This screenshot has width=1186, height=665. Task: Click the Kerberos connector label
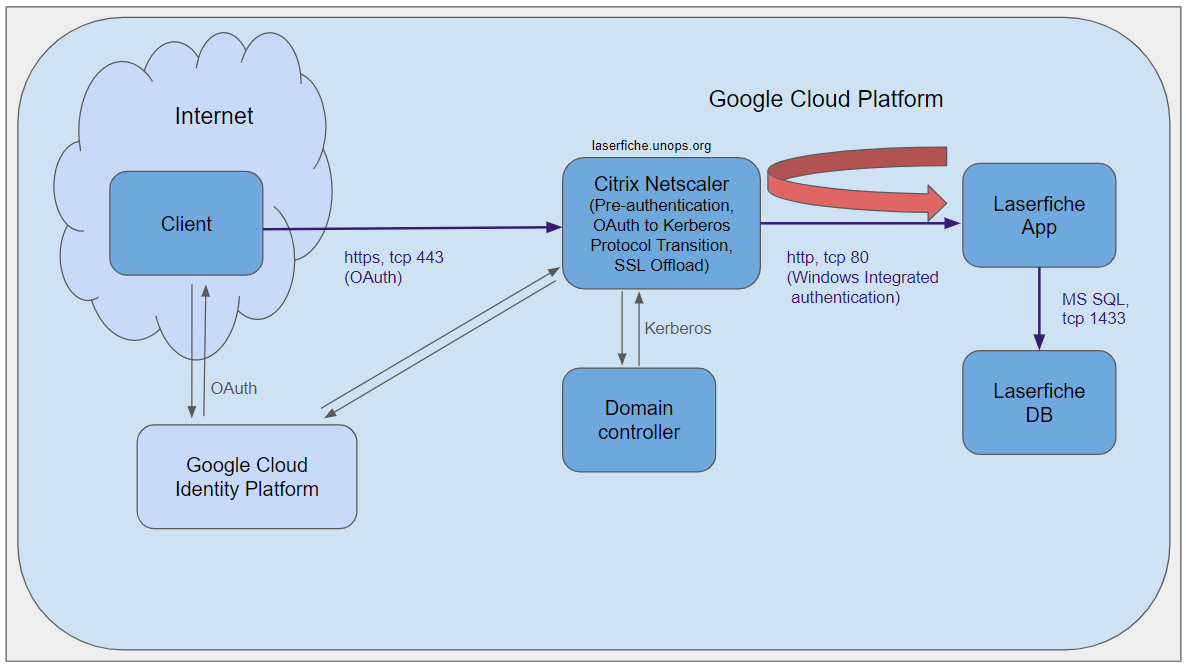(678, 328)
